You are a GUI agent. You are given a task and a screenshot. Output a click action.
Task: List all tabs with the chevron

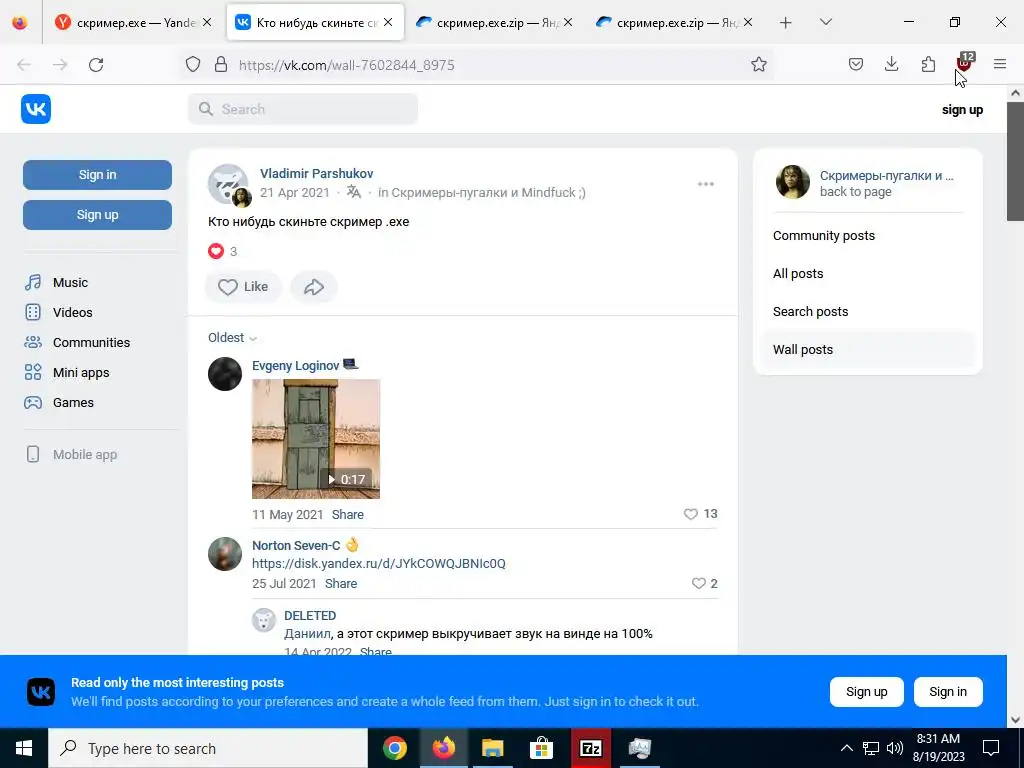tap(825, 22)
